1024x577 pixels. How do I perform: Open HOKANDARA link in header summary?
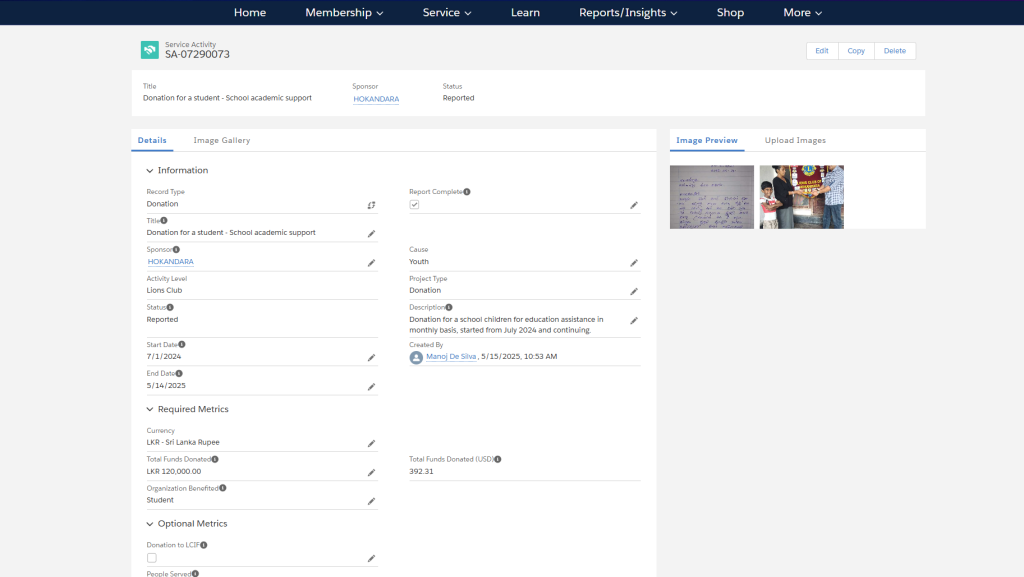click(376, 99)
